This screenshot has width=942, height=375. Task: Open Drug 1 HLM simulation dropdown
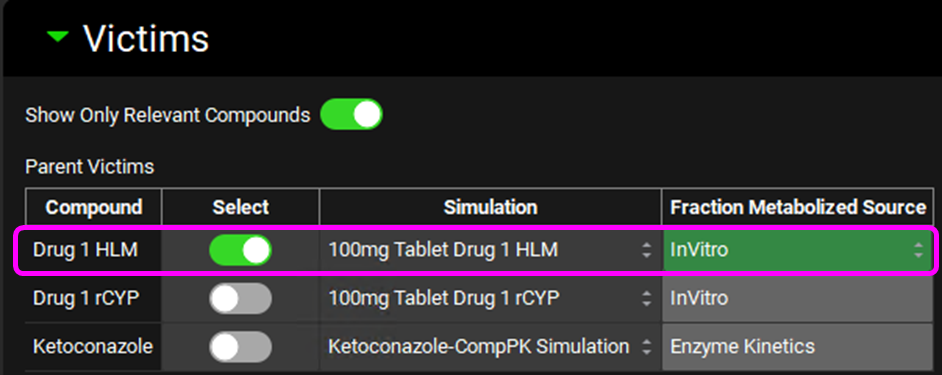coord(490,250)
